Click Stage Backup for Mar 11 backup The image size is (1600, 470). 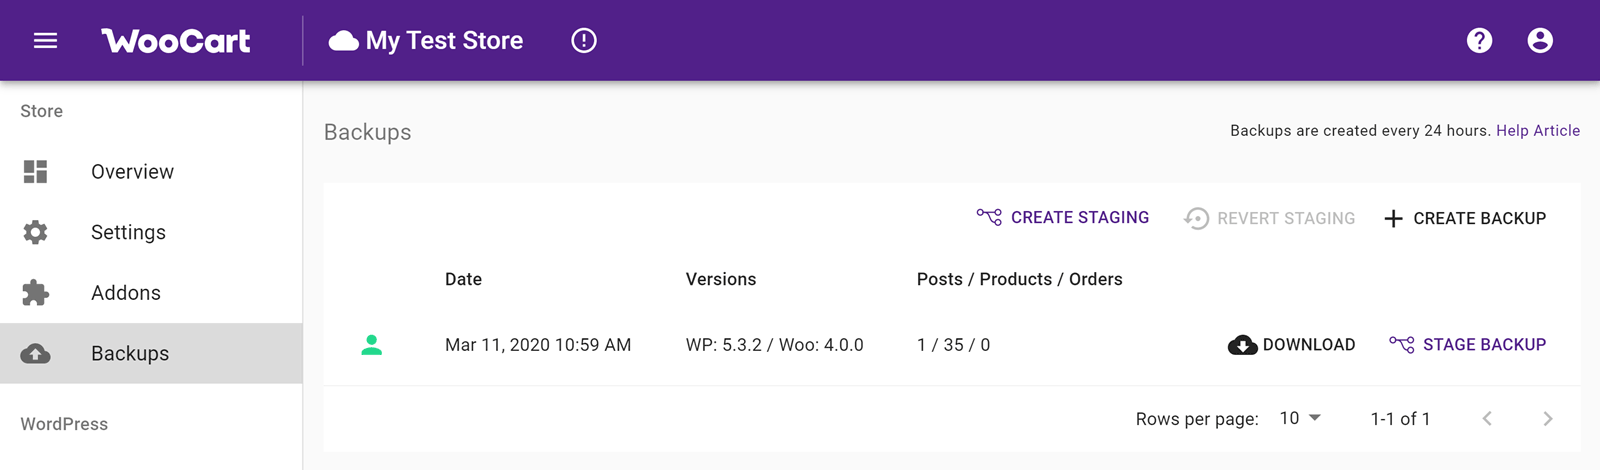click(x=1467, y=345)
